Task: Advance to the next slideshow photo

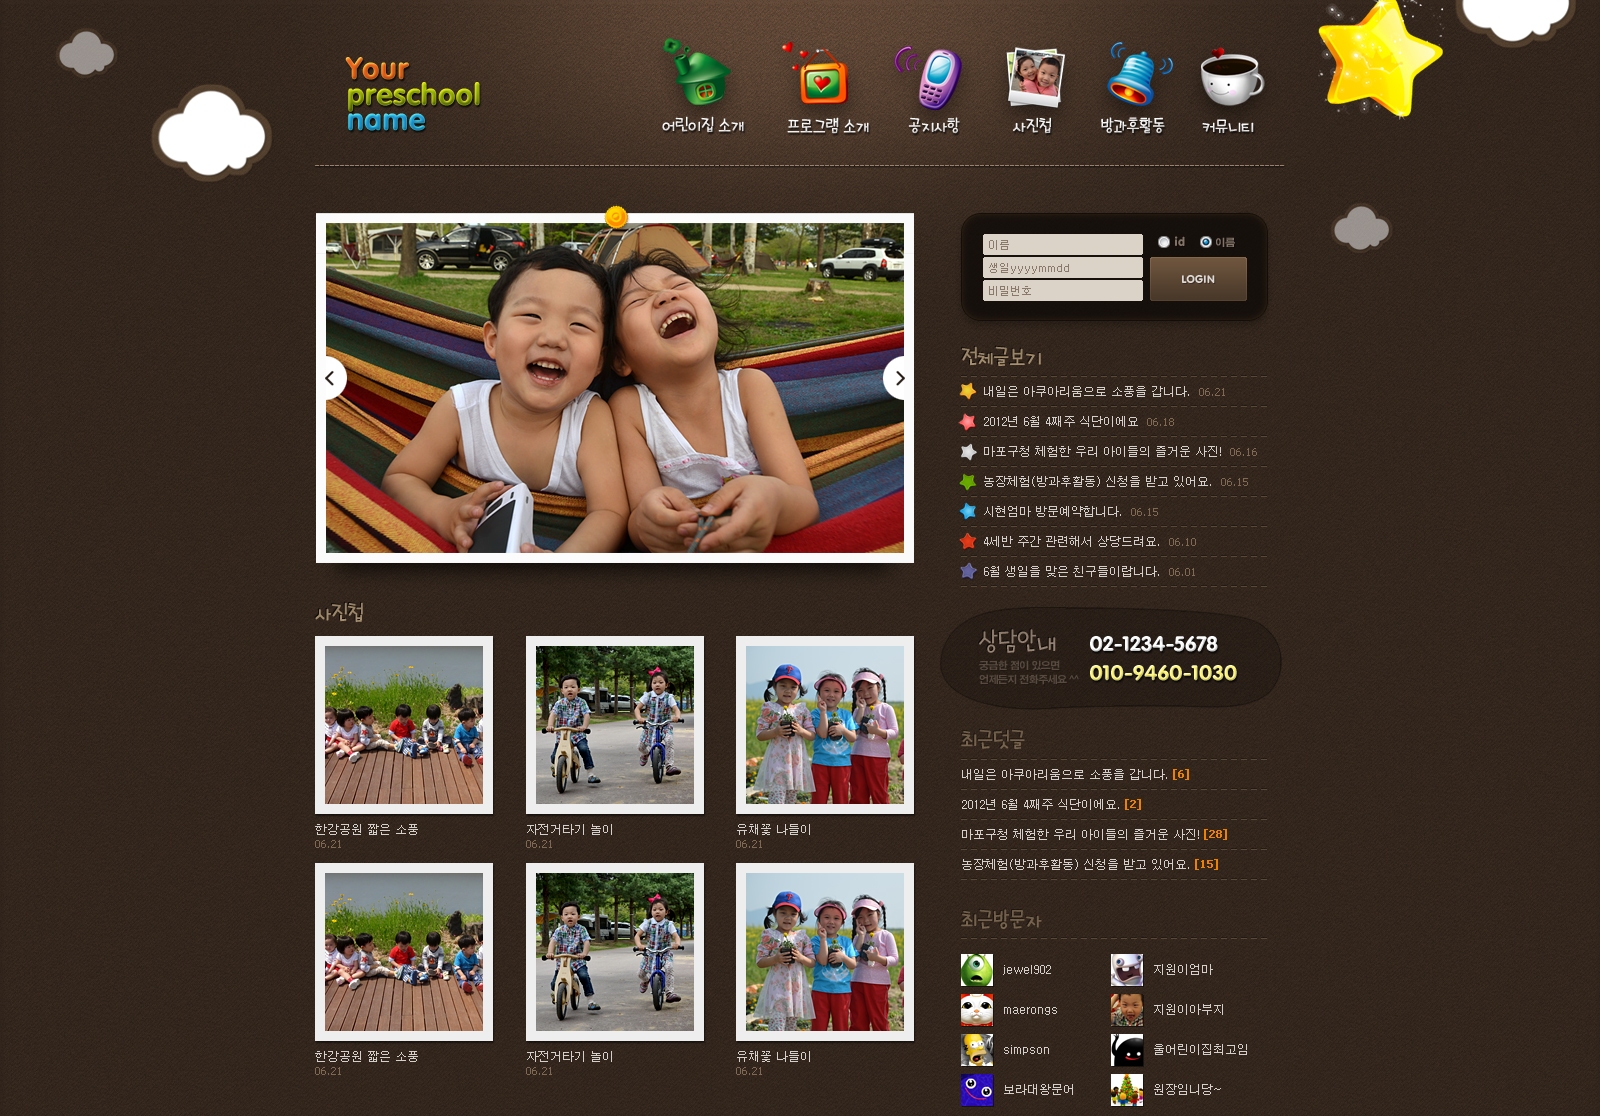Action: tap(899, 379)
